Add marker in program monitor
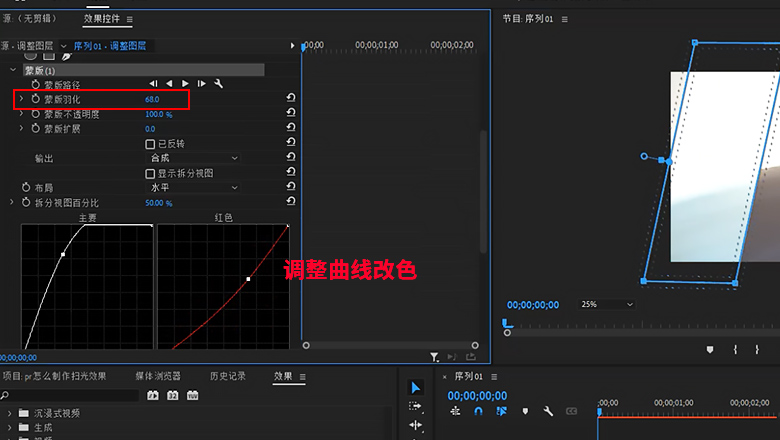Image resolution: width=780 pixels, height=440 pixels. tap(710, 350)
